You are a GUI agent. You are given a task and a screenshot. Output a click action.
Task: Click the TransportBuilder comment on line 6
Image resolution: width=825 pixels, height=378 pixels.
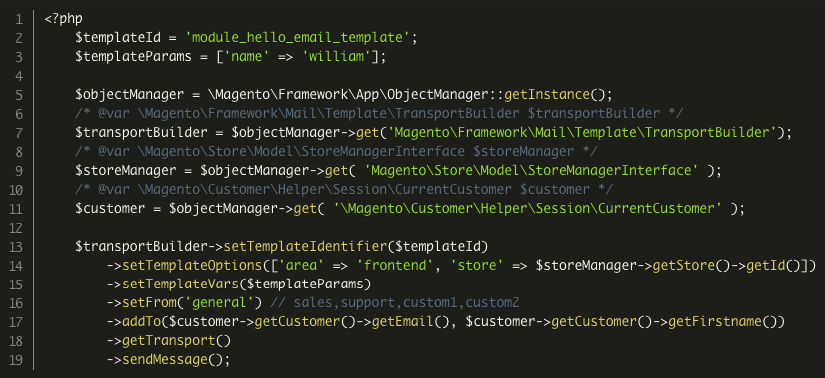coord(378,114)
